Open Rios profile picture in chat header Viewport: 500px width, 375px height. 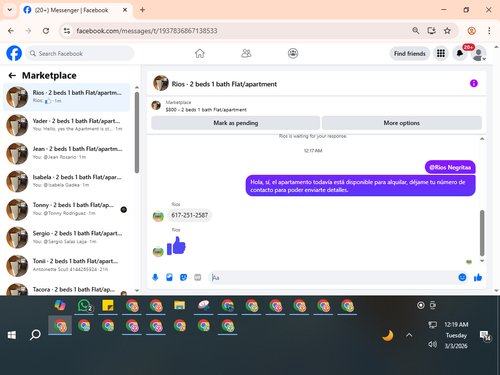click(x=161, y=83)
